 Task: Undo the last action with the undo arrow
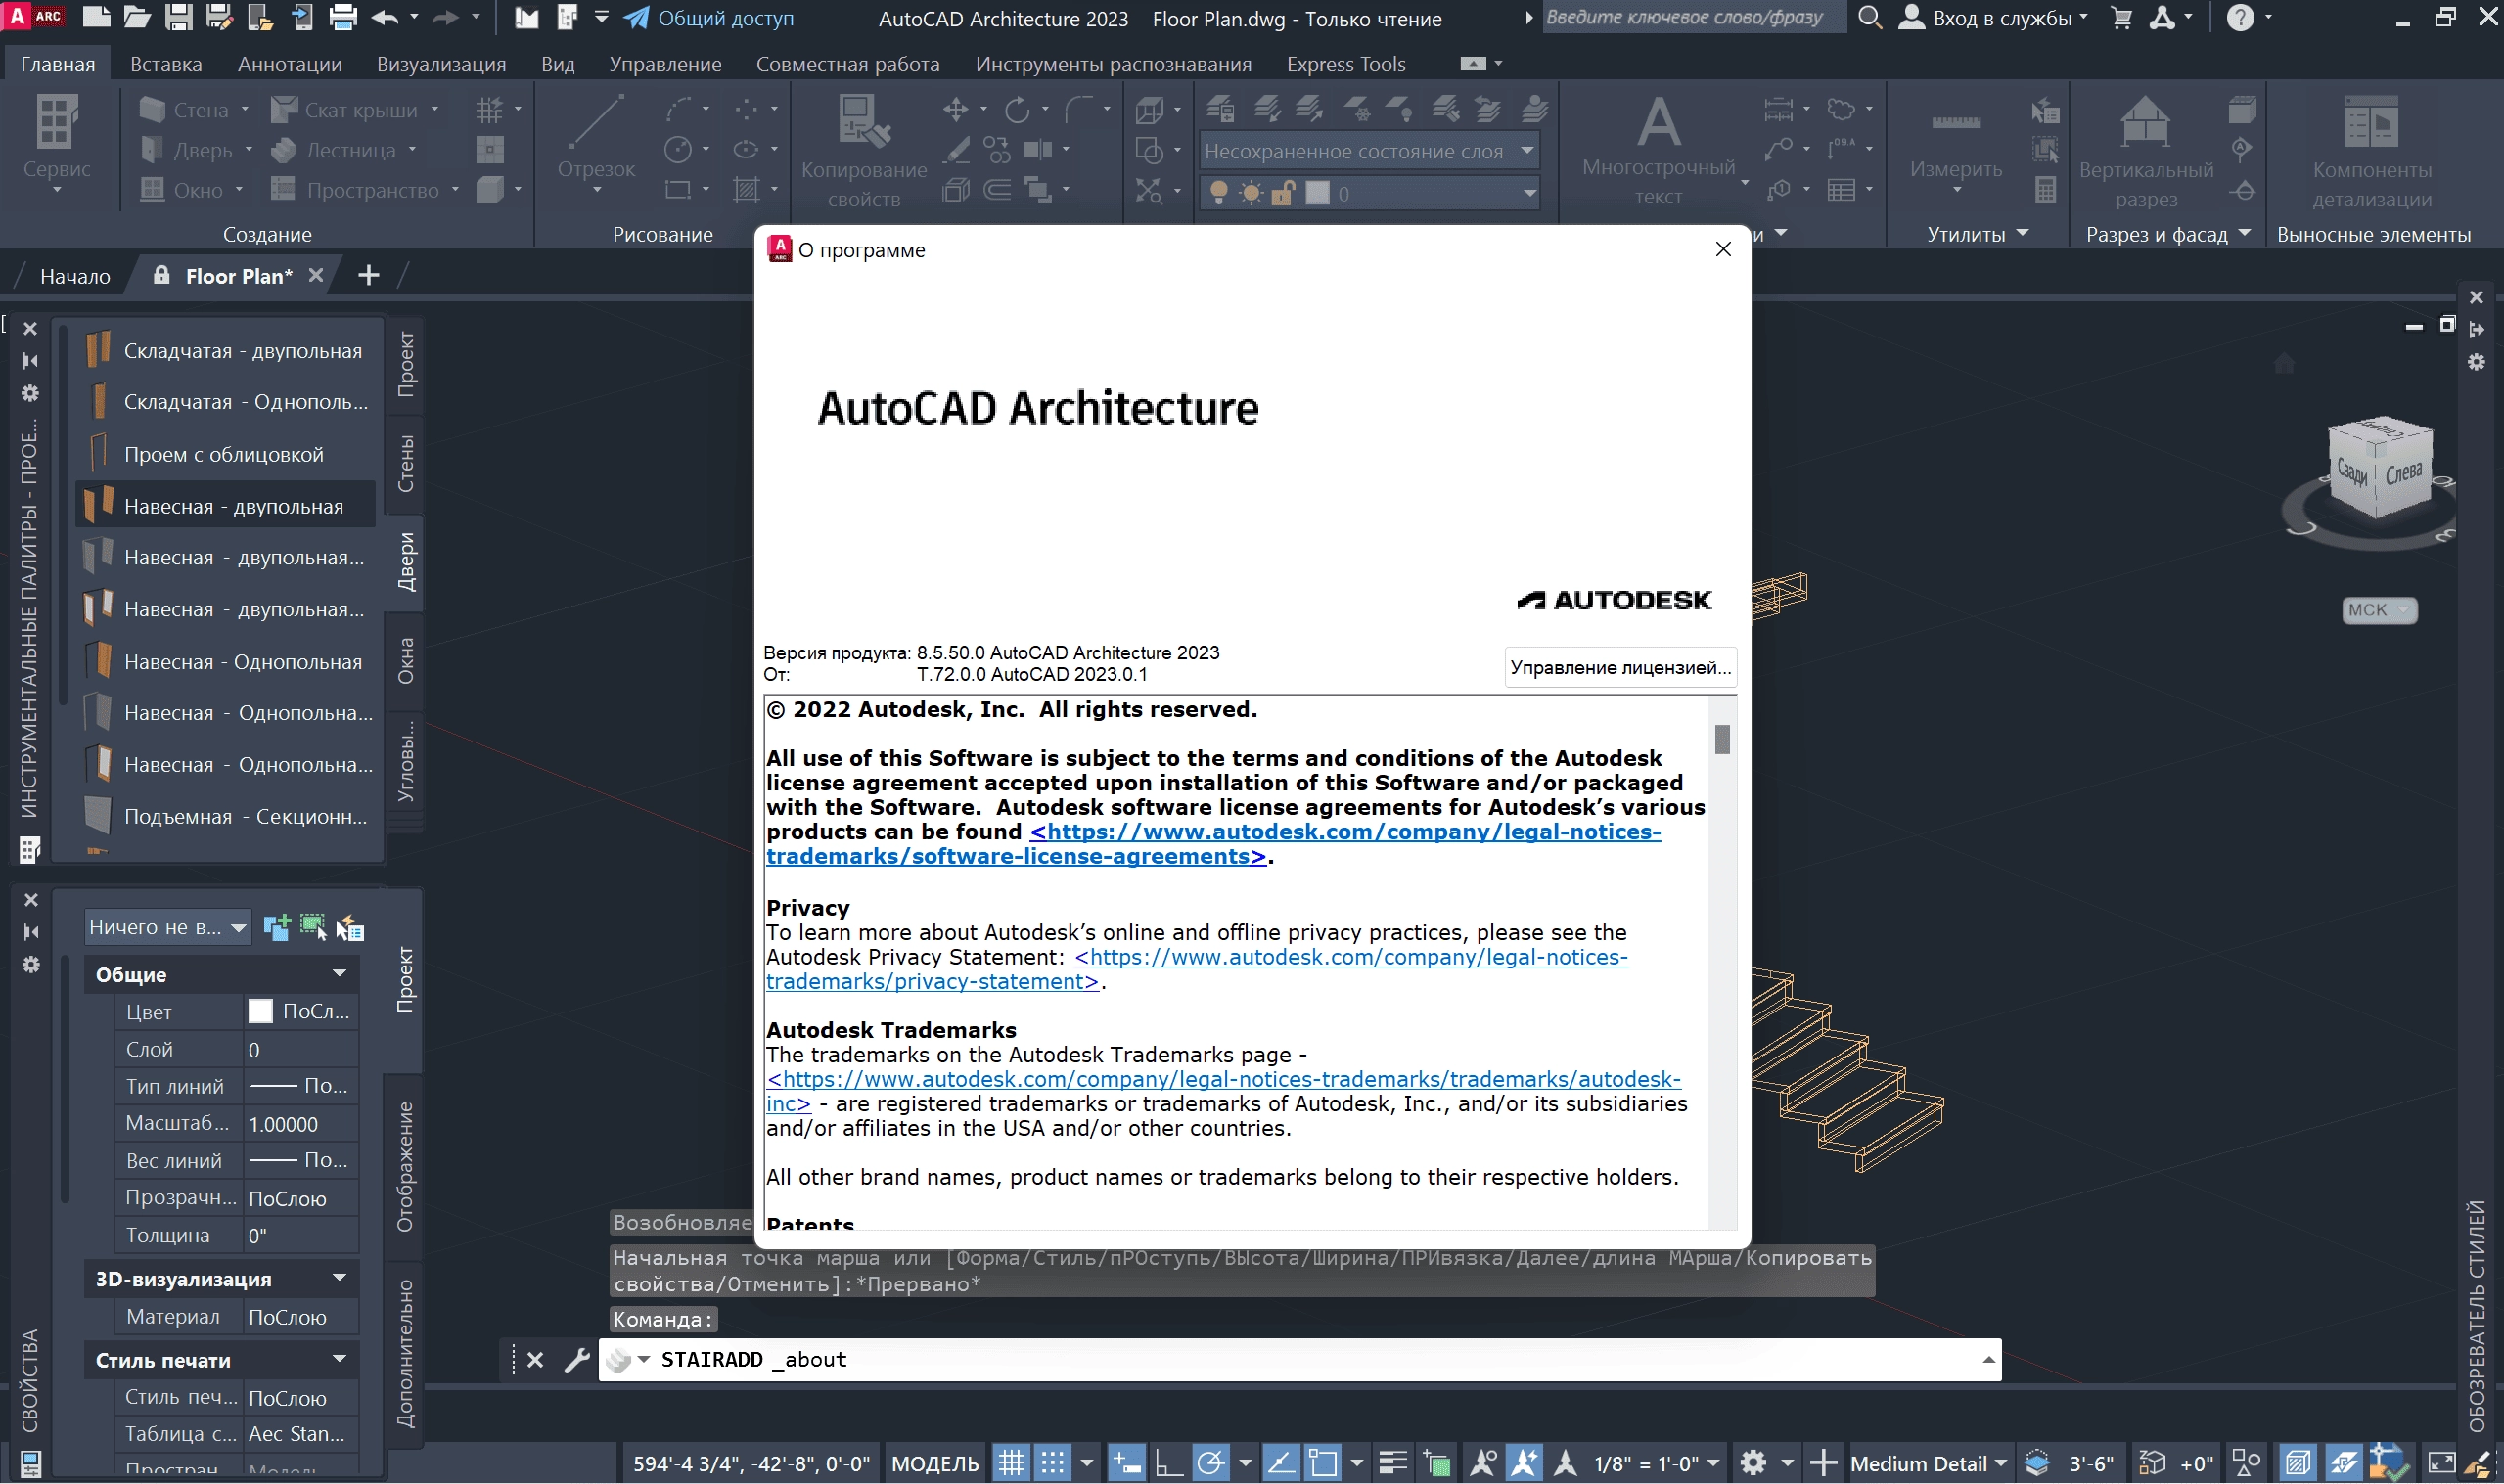[385, 17]
